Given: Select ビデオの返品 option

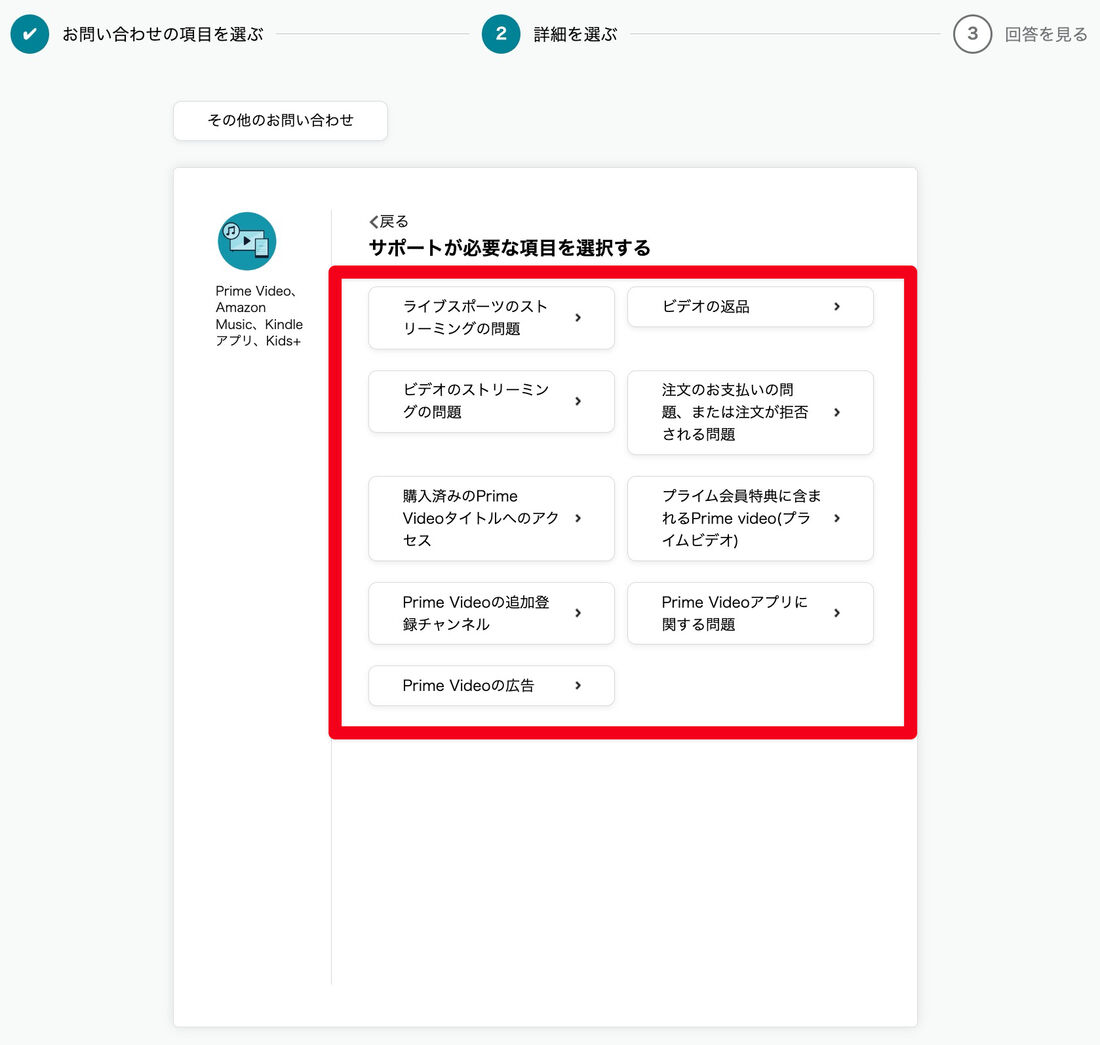Looking at the screenshot, I should tap(750, 306).
